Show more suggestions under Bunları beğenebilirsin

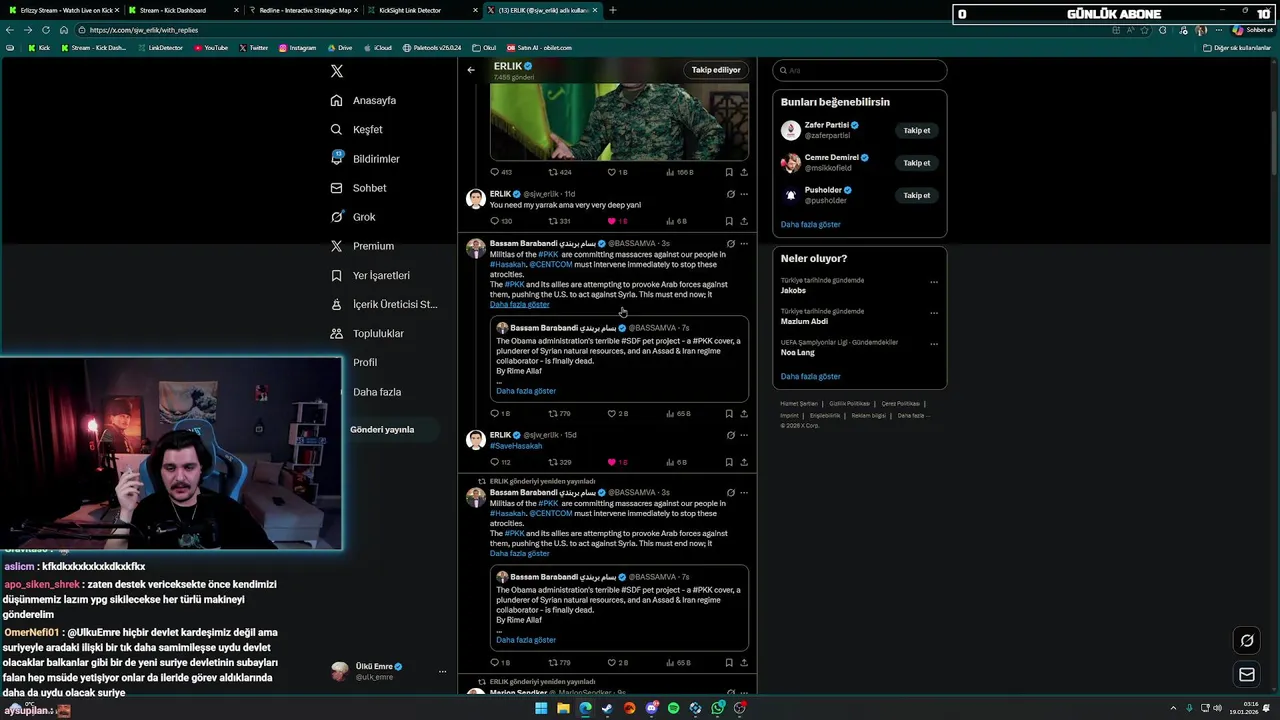[x=810, y=224]
